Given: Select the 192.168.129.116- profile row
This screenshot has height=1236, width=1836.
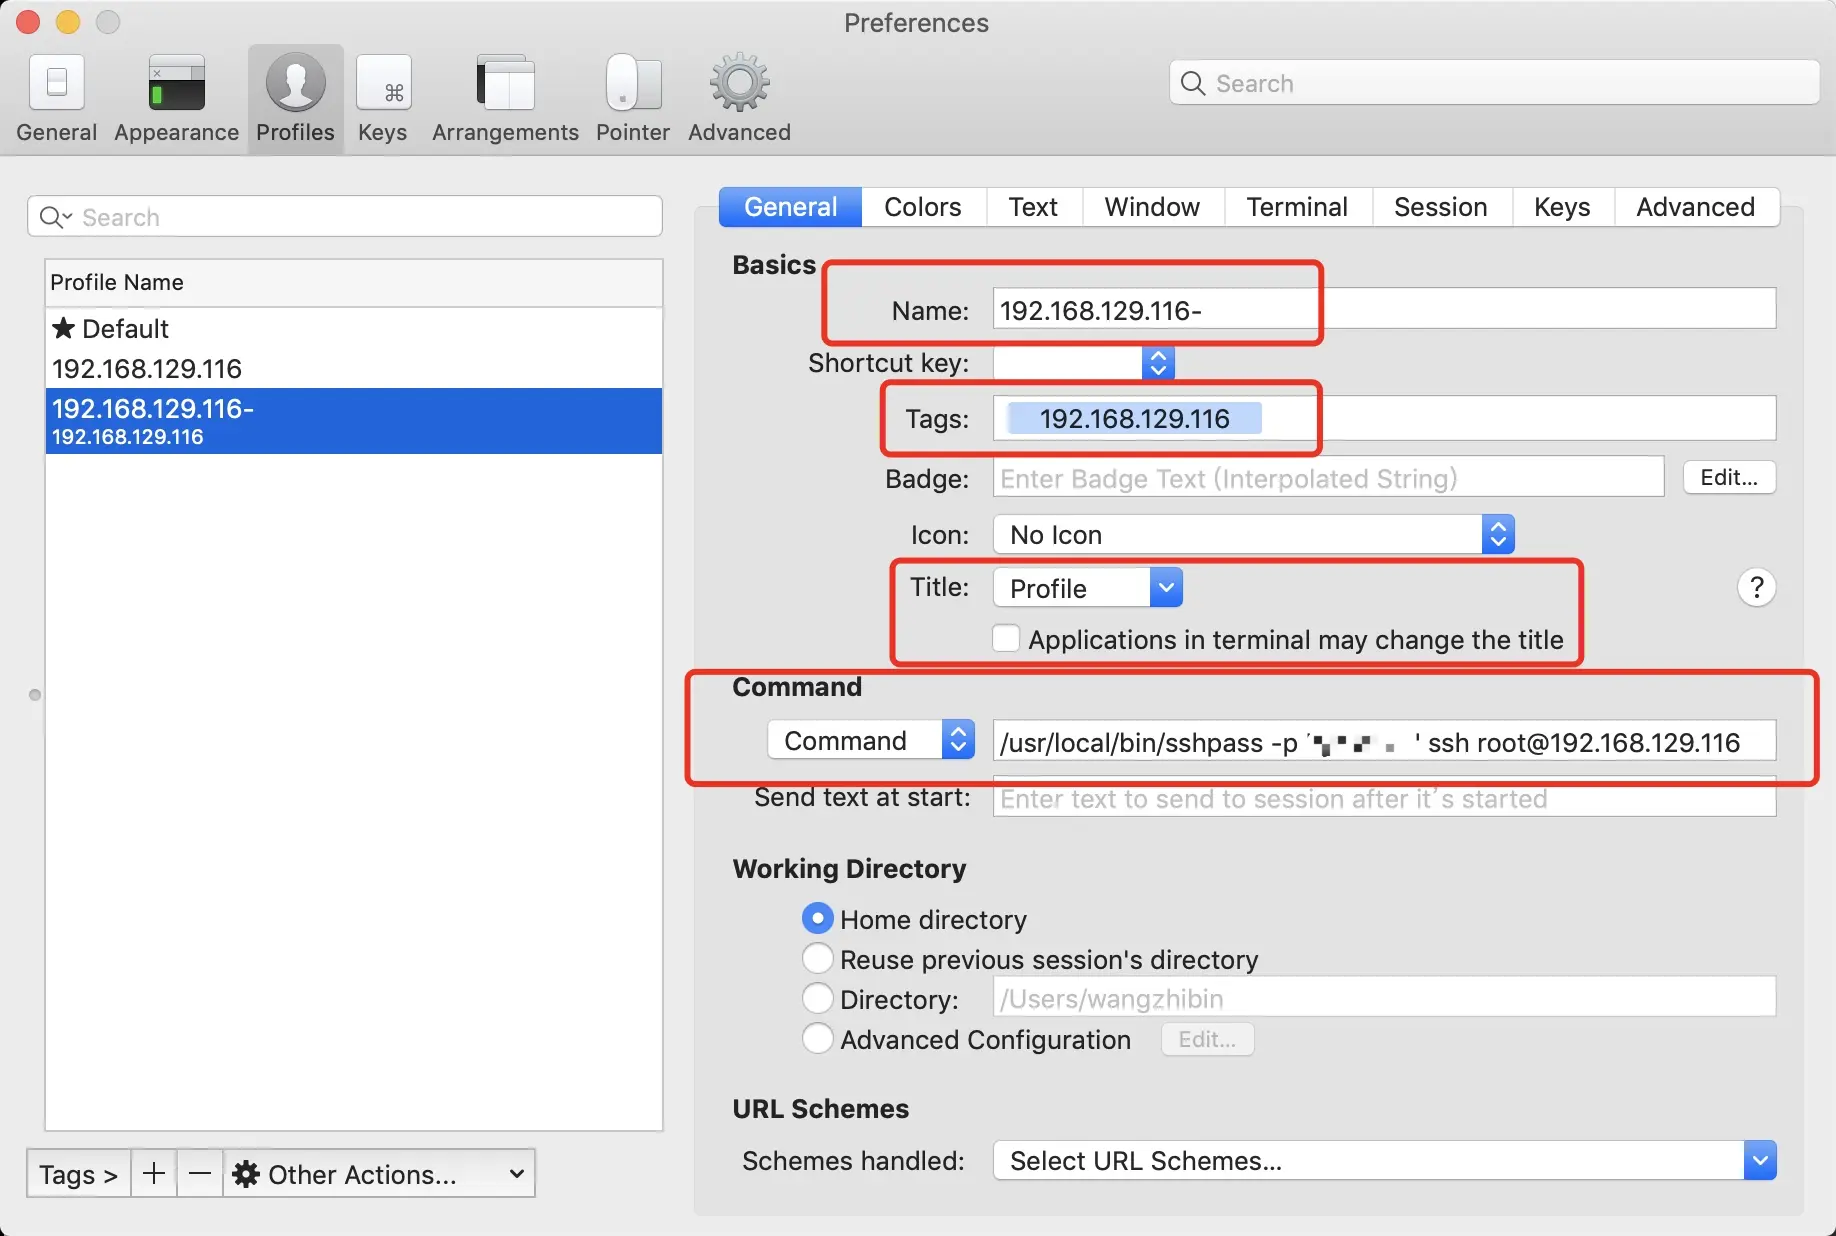Looking at the screenshot, I should pyautogui.click(x=354, y=421).
